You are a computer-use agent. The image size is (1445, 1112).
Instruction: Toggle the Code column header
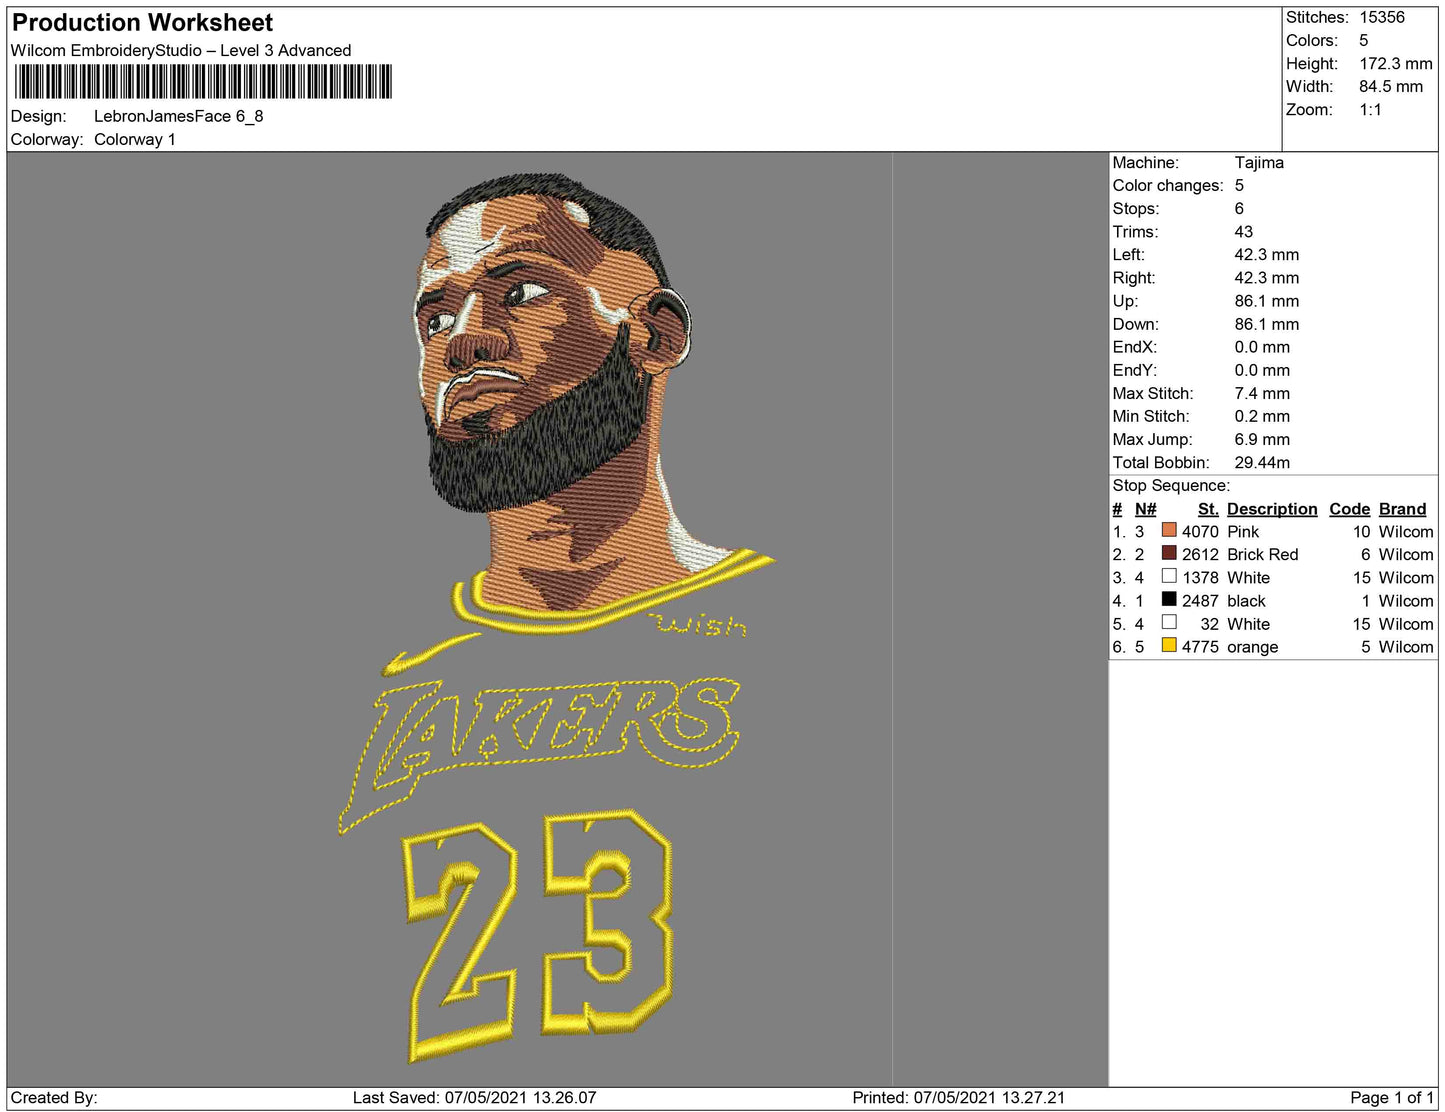click(1349, 509)
